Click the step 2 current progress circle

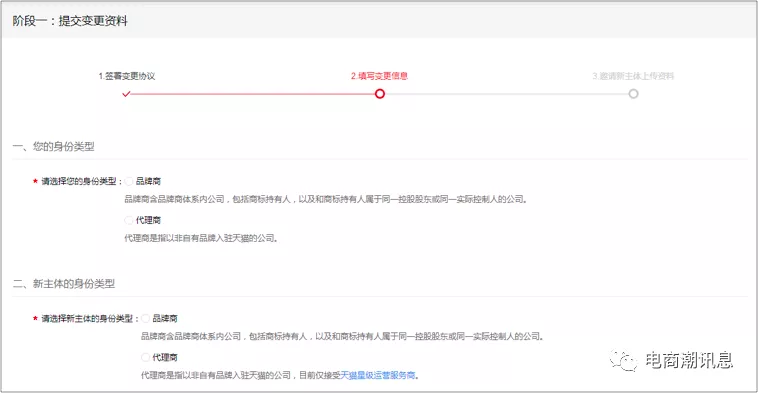click(380, 94)
